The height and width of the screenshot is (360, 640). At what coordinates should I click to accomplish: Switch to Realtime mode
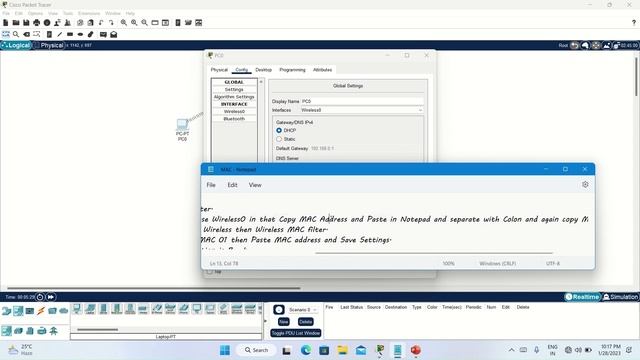tap(583, 297)
